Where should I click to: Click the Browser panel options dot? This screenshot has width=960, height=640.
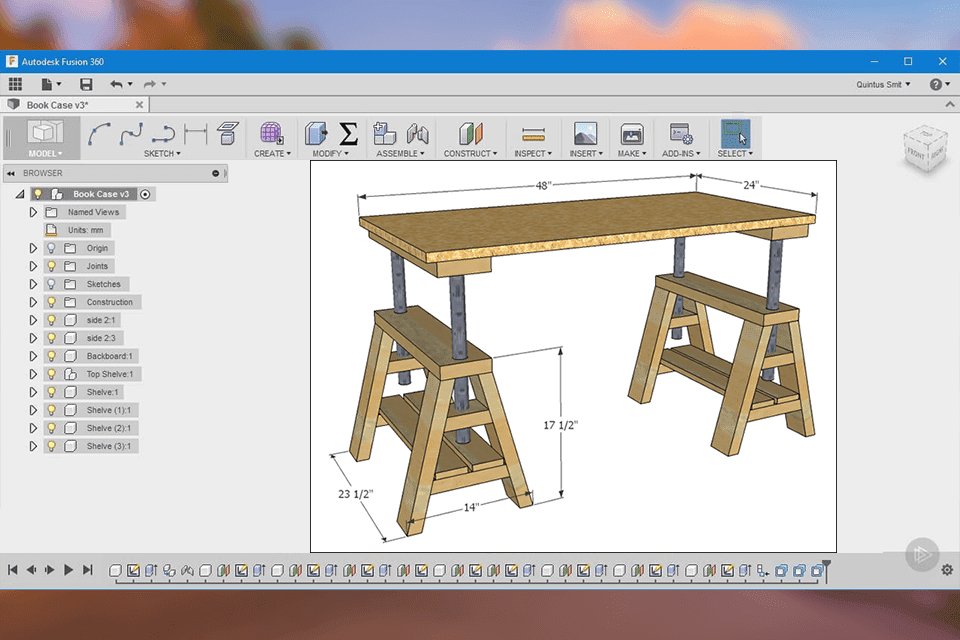tap(216, 173)
